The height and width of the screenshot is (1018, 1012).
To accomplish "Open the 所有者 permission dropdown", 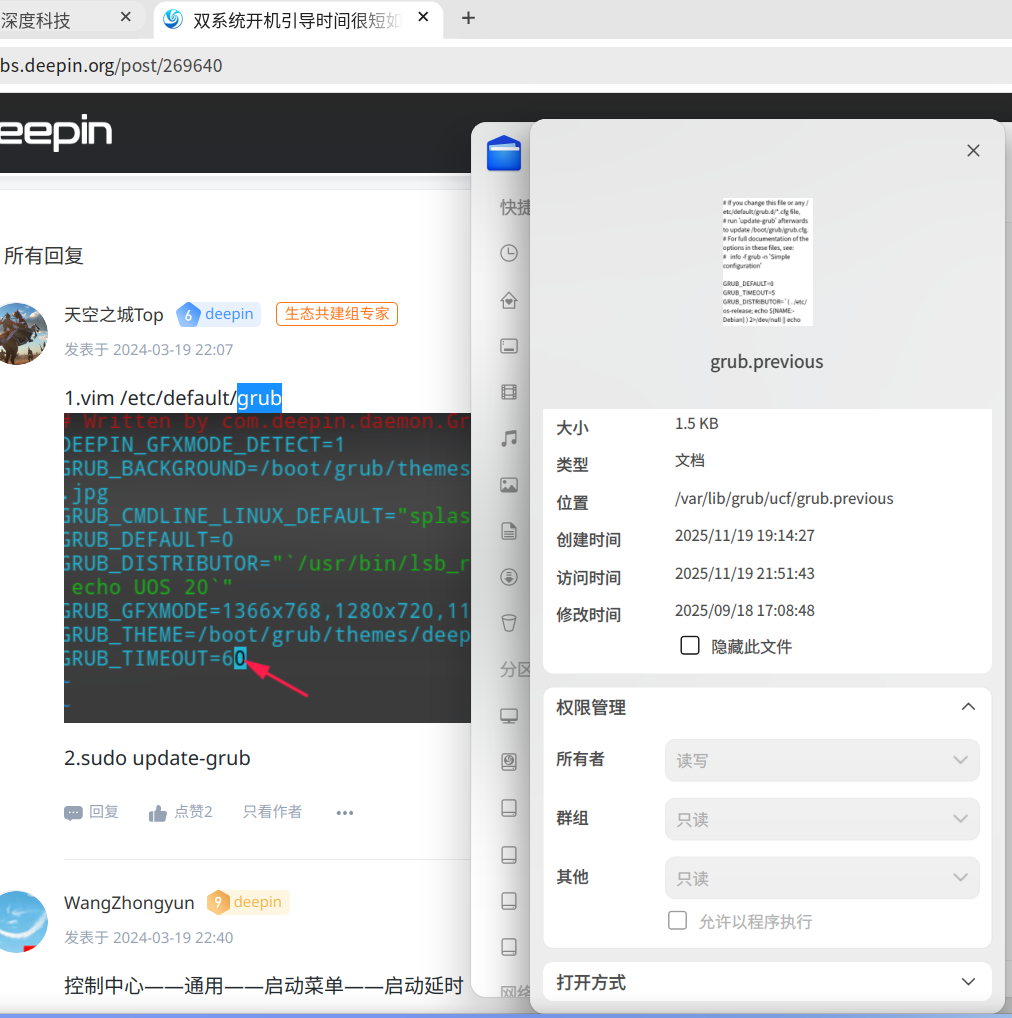I will [822, 760].
